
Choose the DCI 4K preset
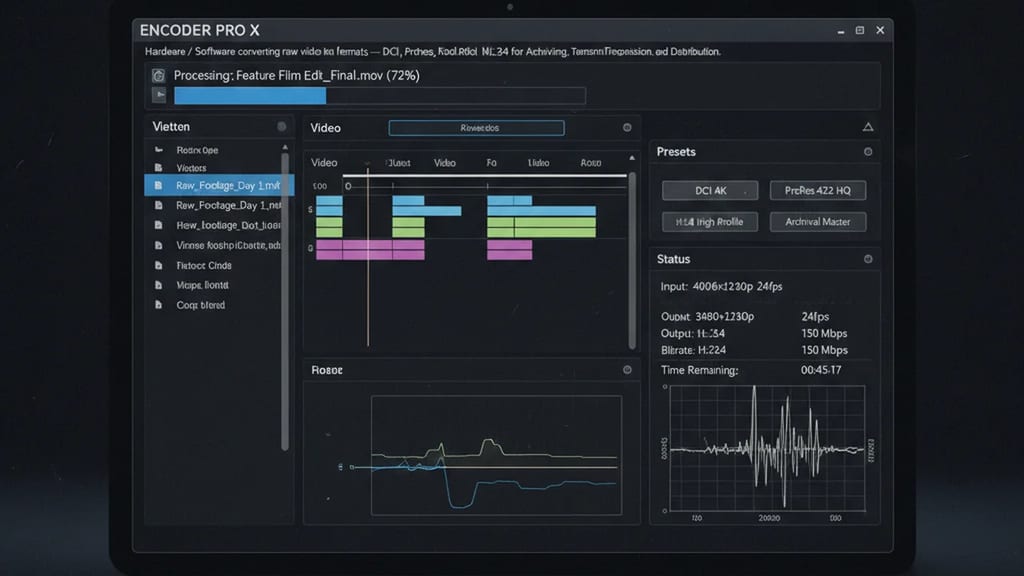(710, 191)
